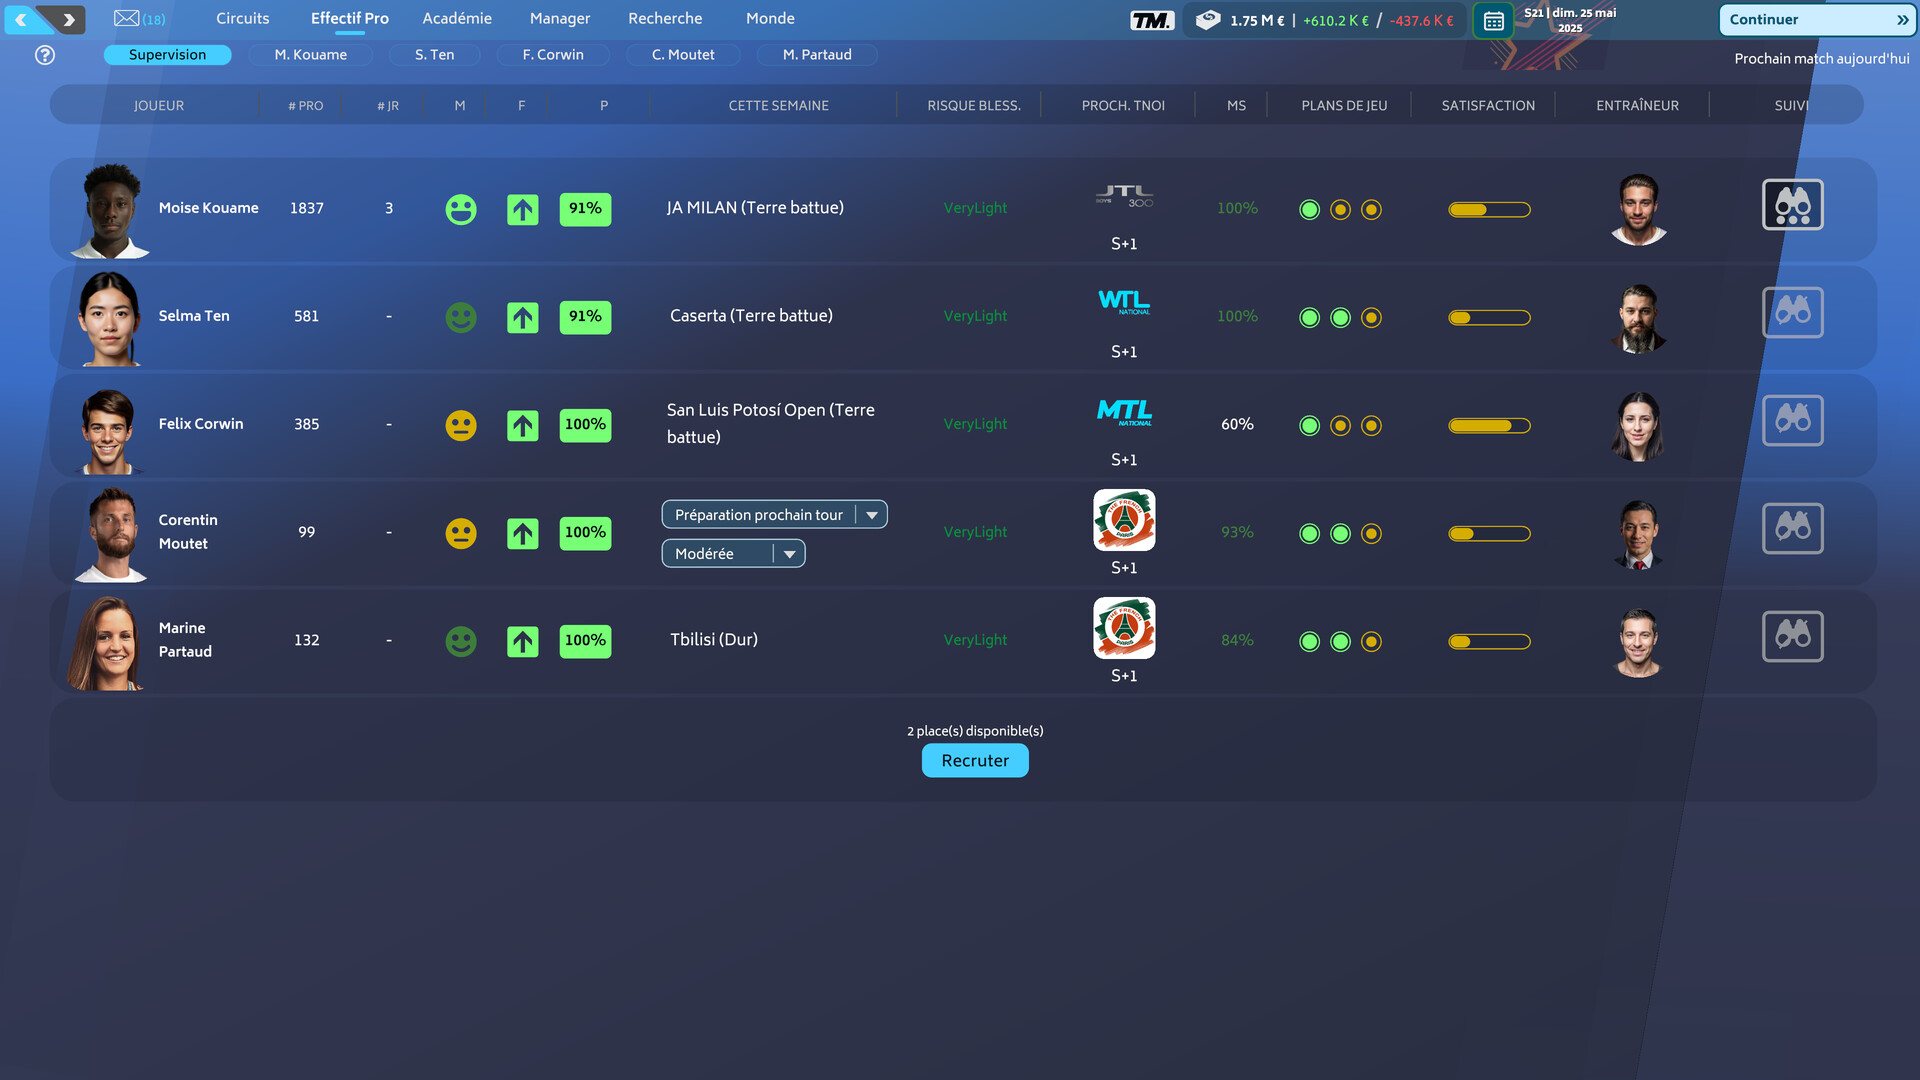1920x1080 pixels.
Task: Click Selma Ten's mood smiley
Action: (461, 318)
